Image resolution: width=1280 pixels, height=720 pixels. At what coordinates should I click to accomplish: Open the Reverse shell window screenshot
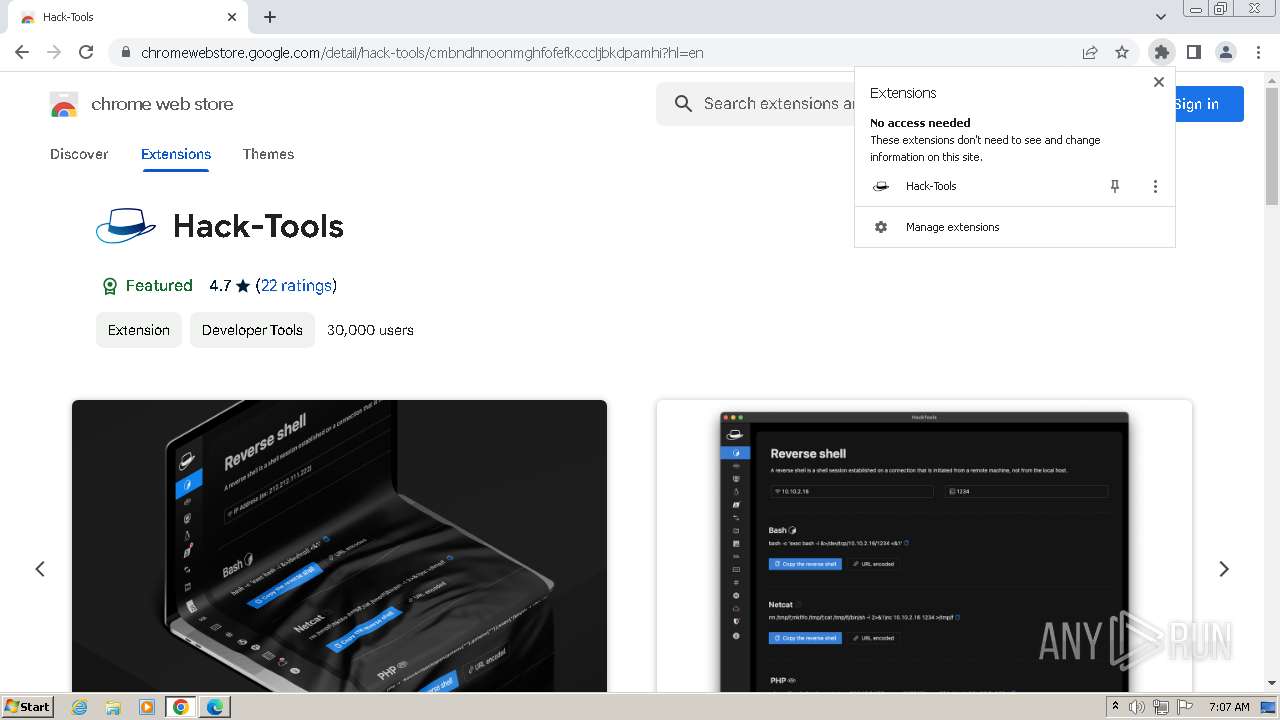pyautogui.click(x=924, y=546)
